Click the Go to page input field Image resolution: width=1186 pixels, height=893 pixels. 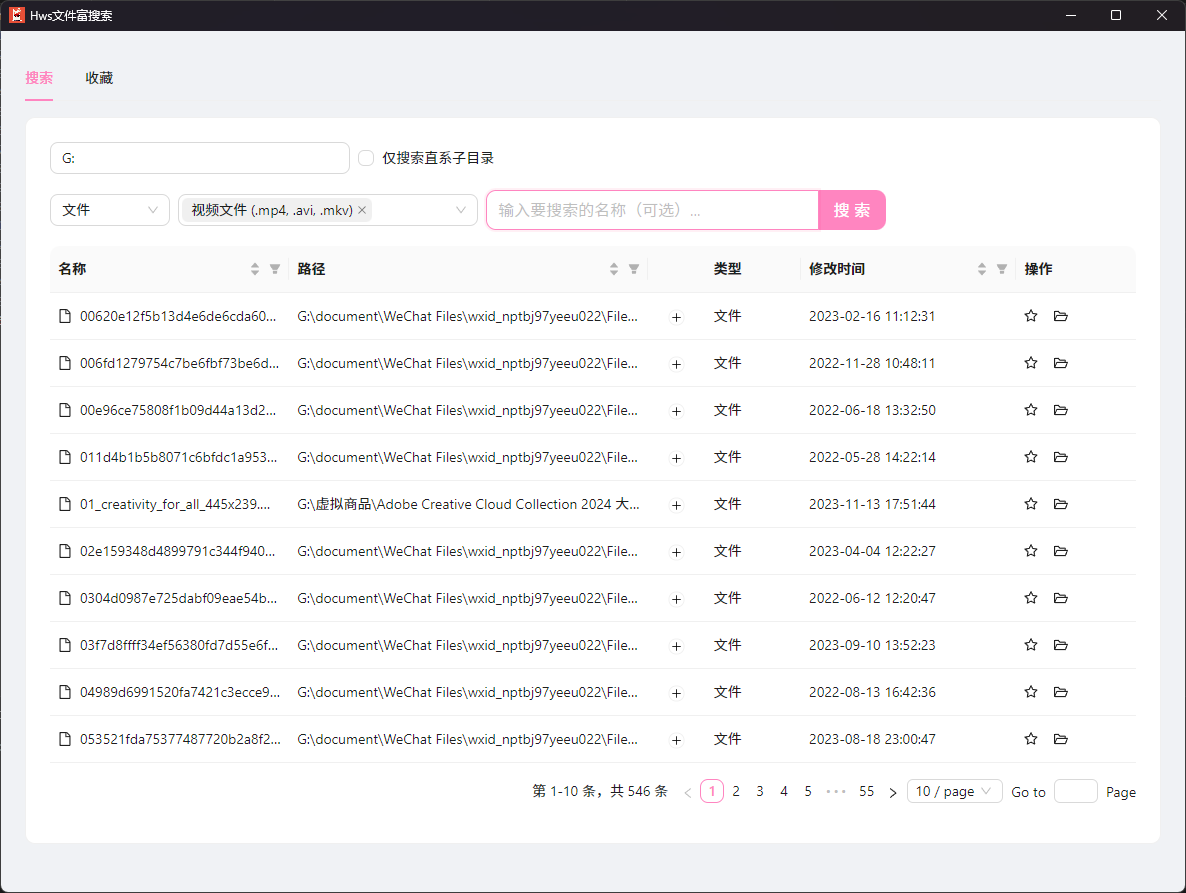point(1076,791)
